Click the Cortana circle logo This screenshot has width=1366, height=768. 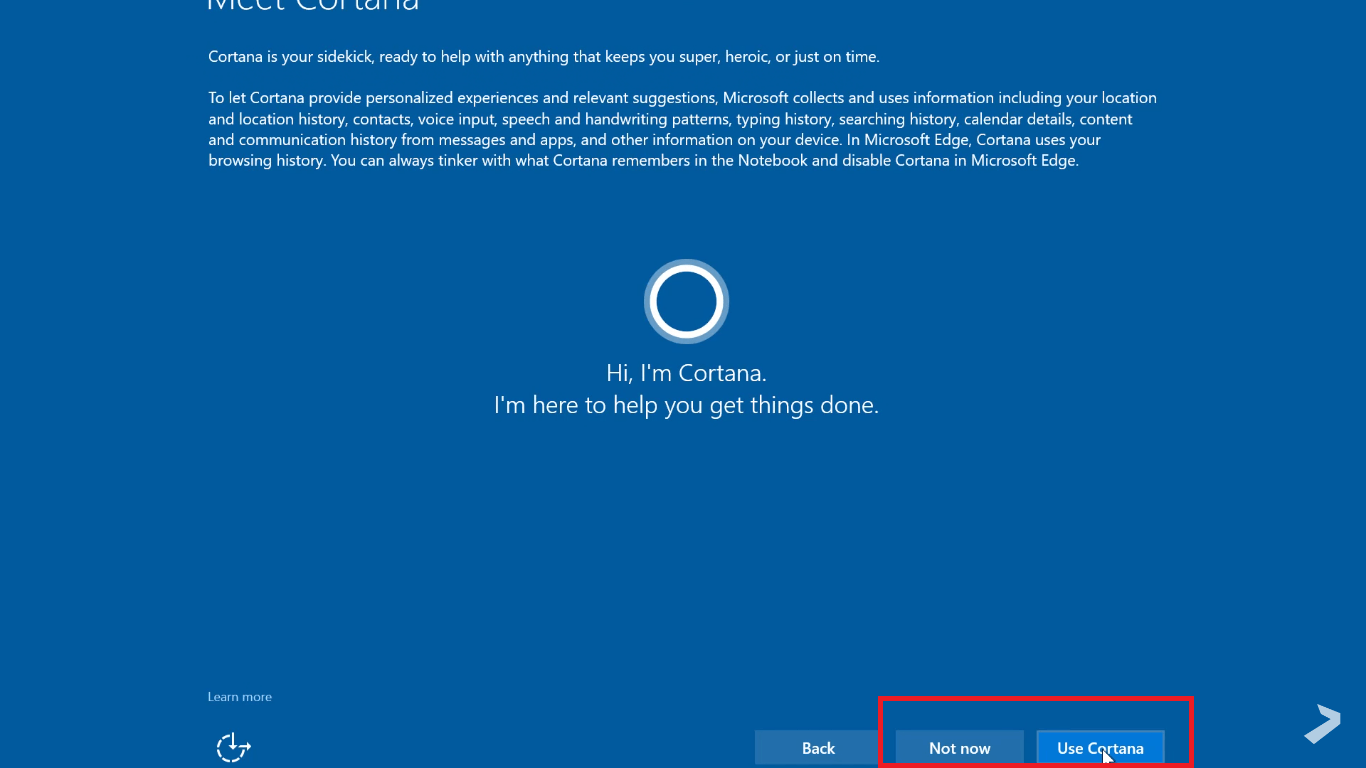point(686,301)
